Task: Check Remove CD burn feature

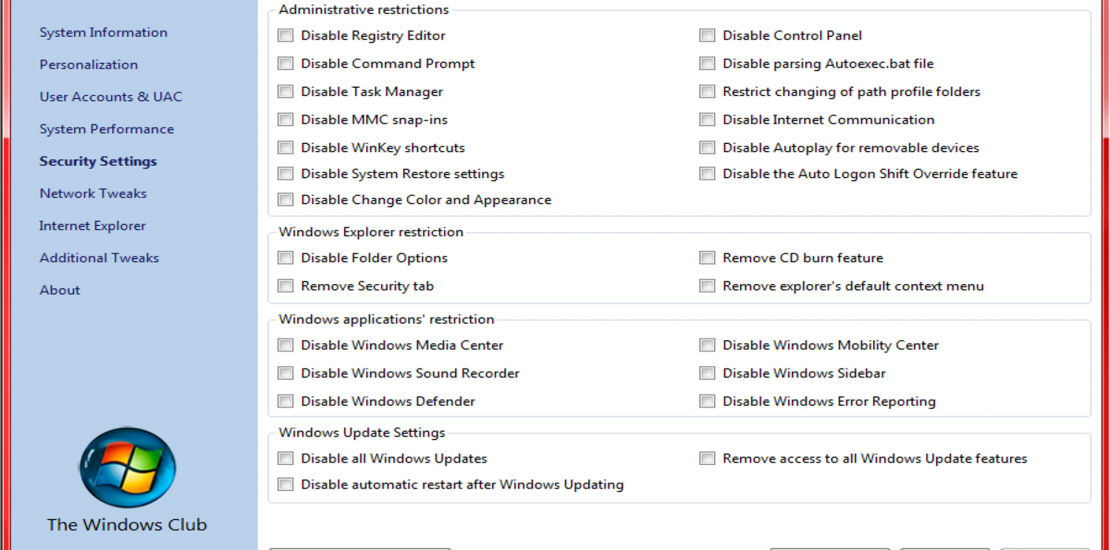Action: [x=707, y=258]
